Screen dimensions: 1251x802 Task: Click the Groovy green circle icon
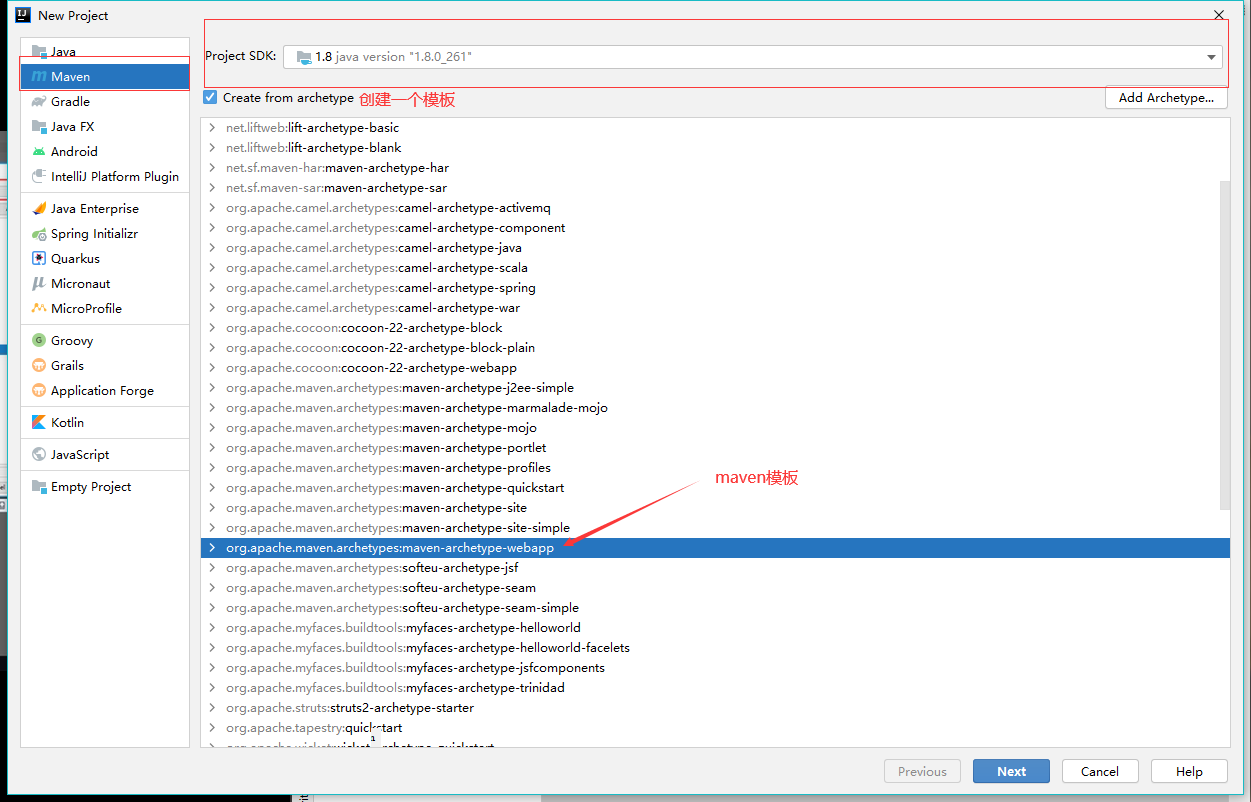click(x=39, y=341)
